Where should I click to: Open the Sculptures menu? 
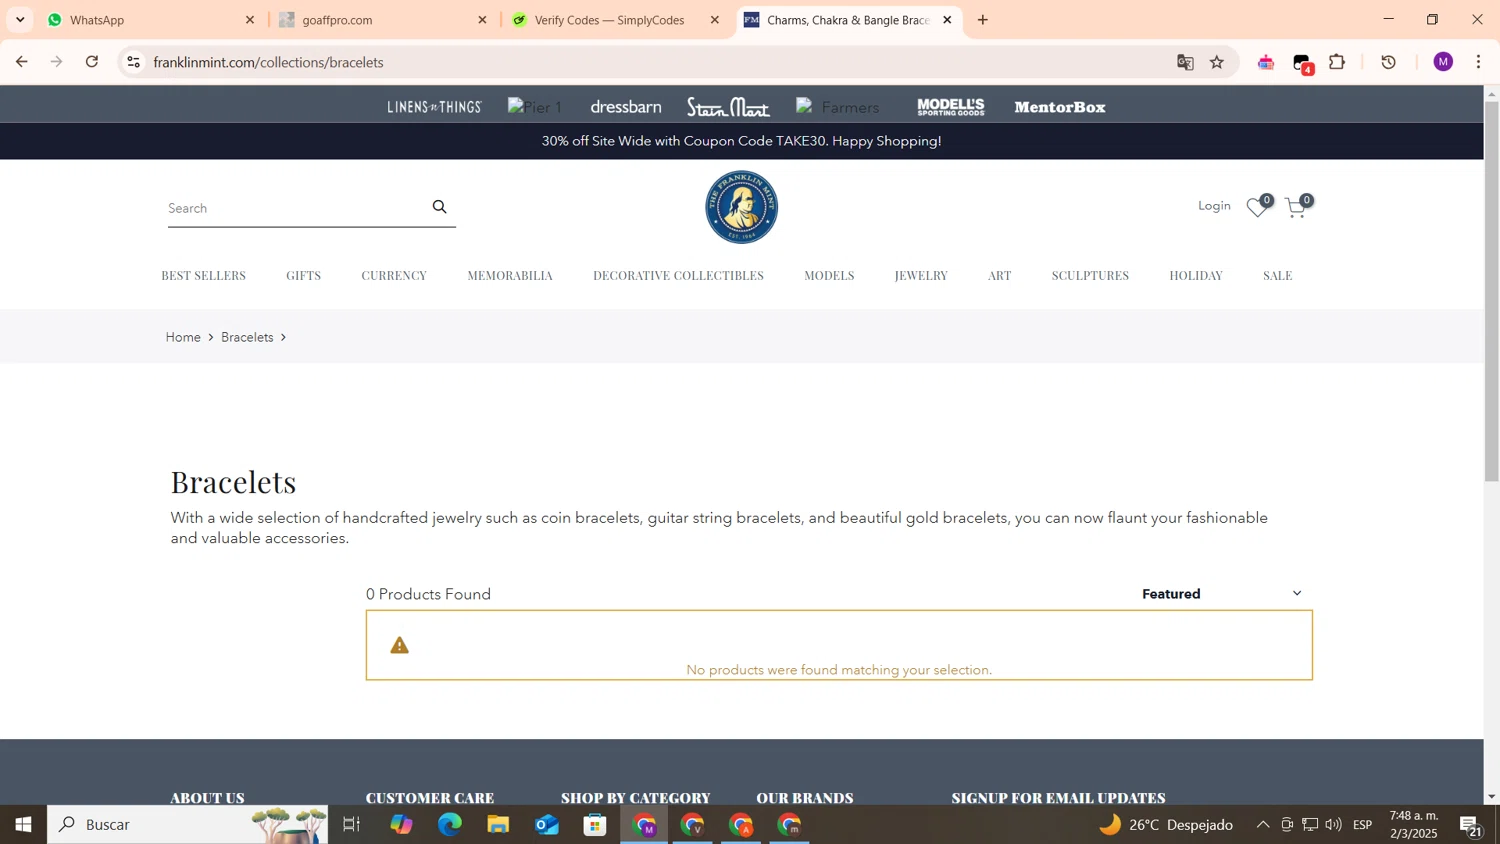pyautogui.click(x=1090, y=276)
